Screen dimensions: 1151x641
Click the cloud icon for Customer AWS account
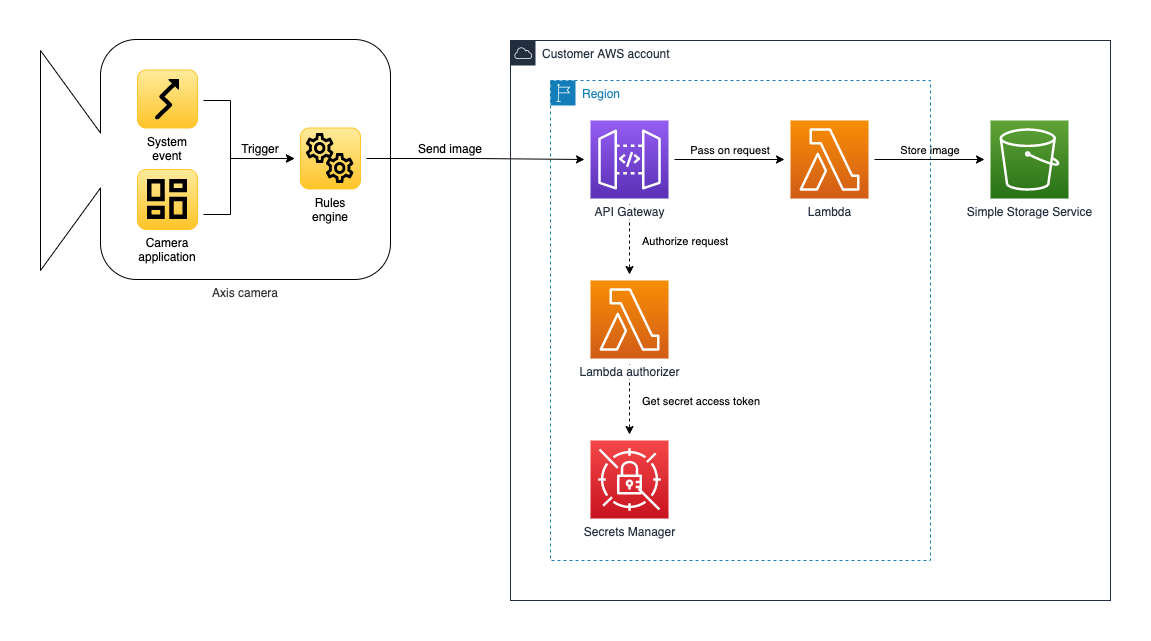tap(523, 54)
